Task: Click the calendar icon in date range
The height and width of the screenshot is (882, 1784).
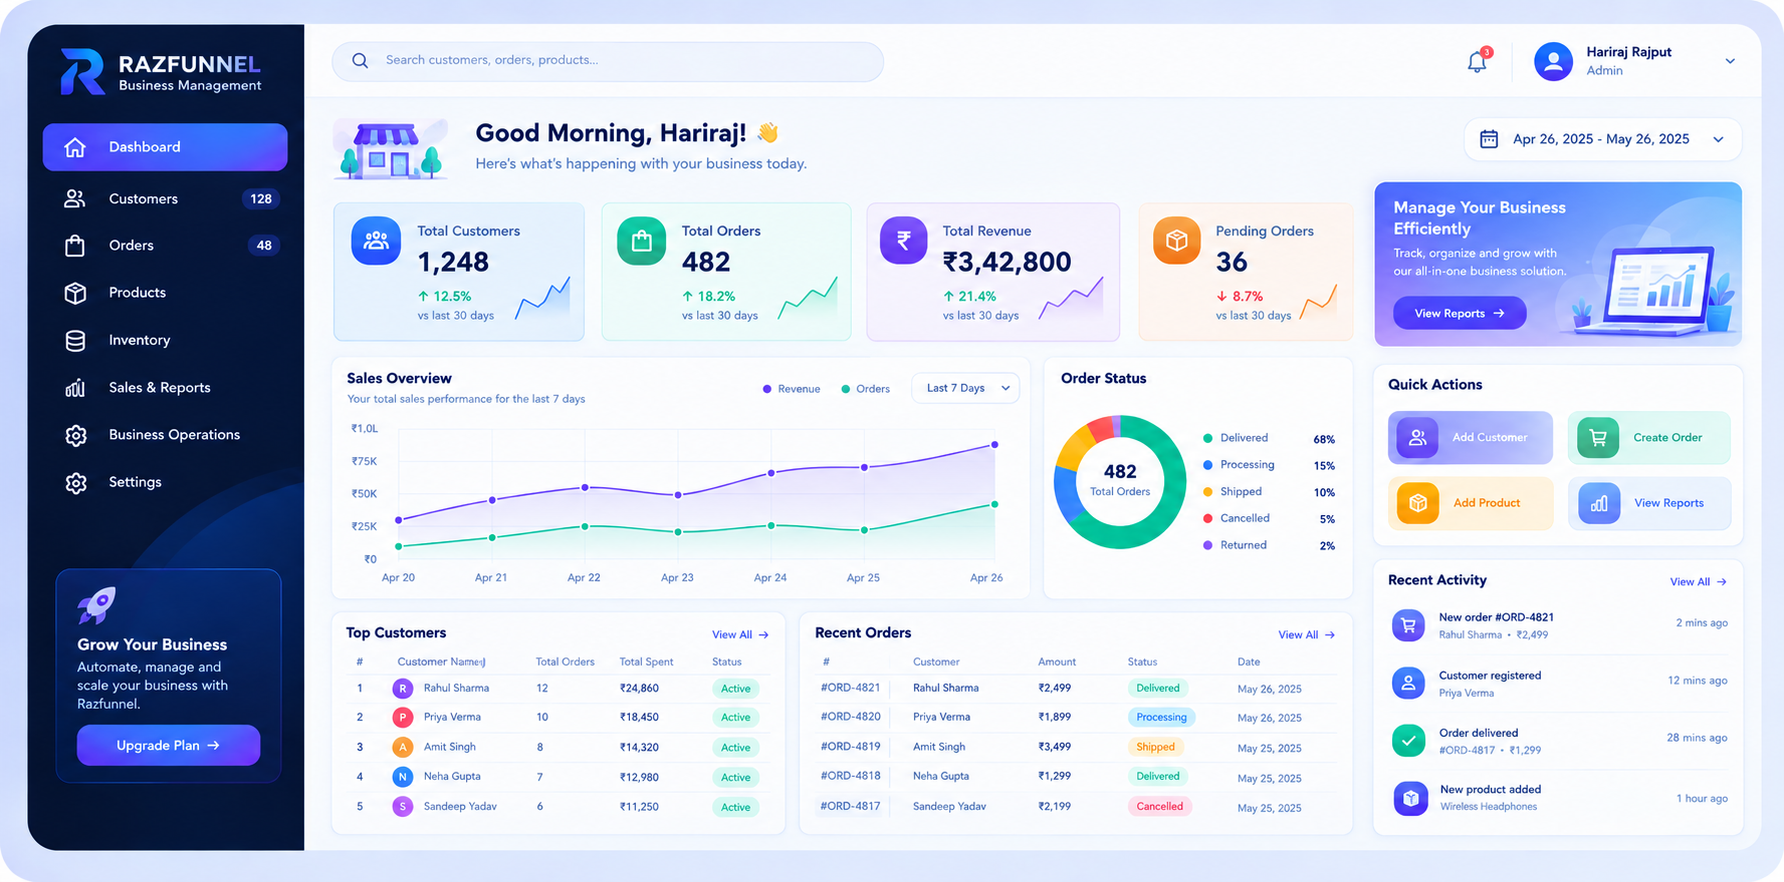Action: [x=1489, y=139]
